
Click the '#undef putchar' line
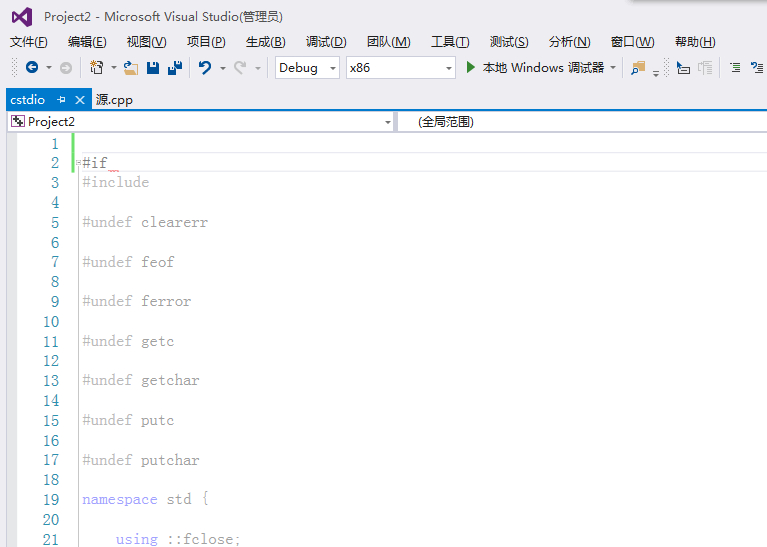(141, 460)
